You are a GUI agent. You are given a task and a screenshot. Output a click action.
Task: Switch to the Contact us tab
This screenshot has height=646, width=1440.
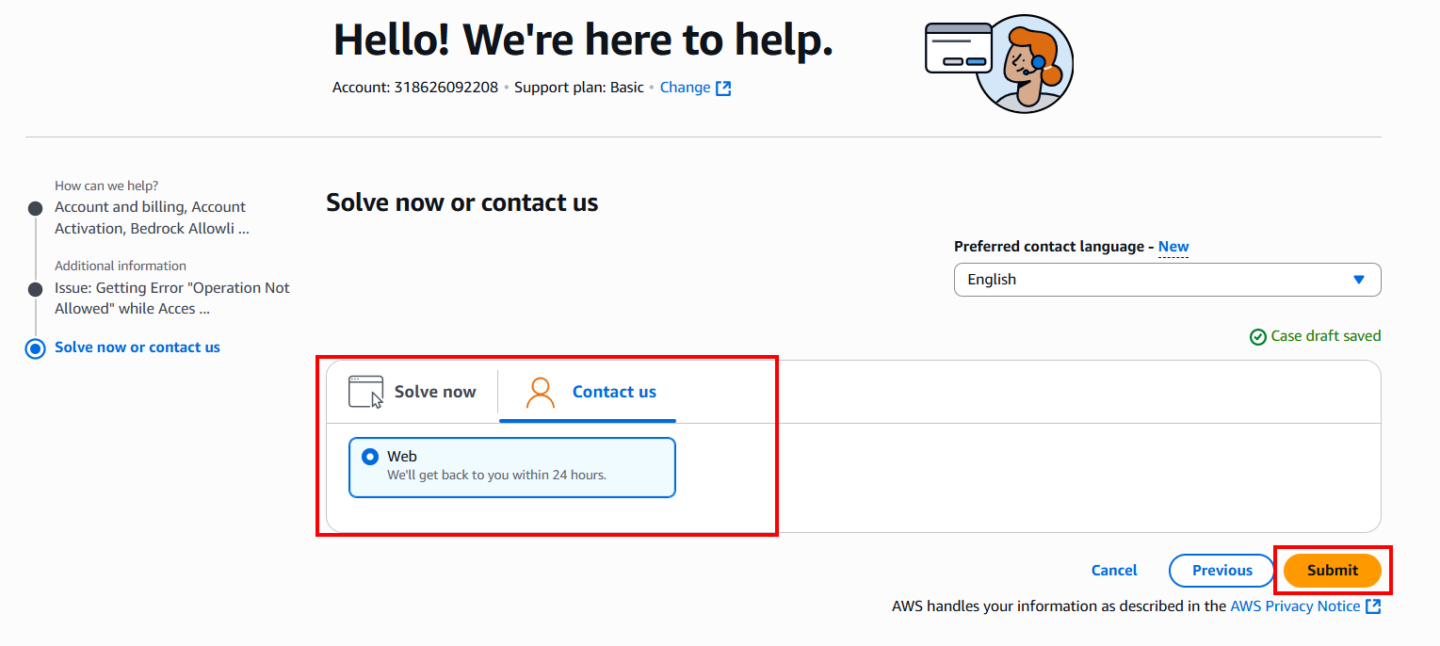pos(588,392)
